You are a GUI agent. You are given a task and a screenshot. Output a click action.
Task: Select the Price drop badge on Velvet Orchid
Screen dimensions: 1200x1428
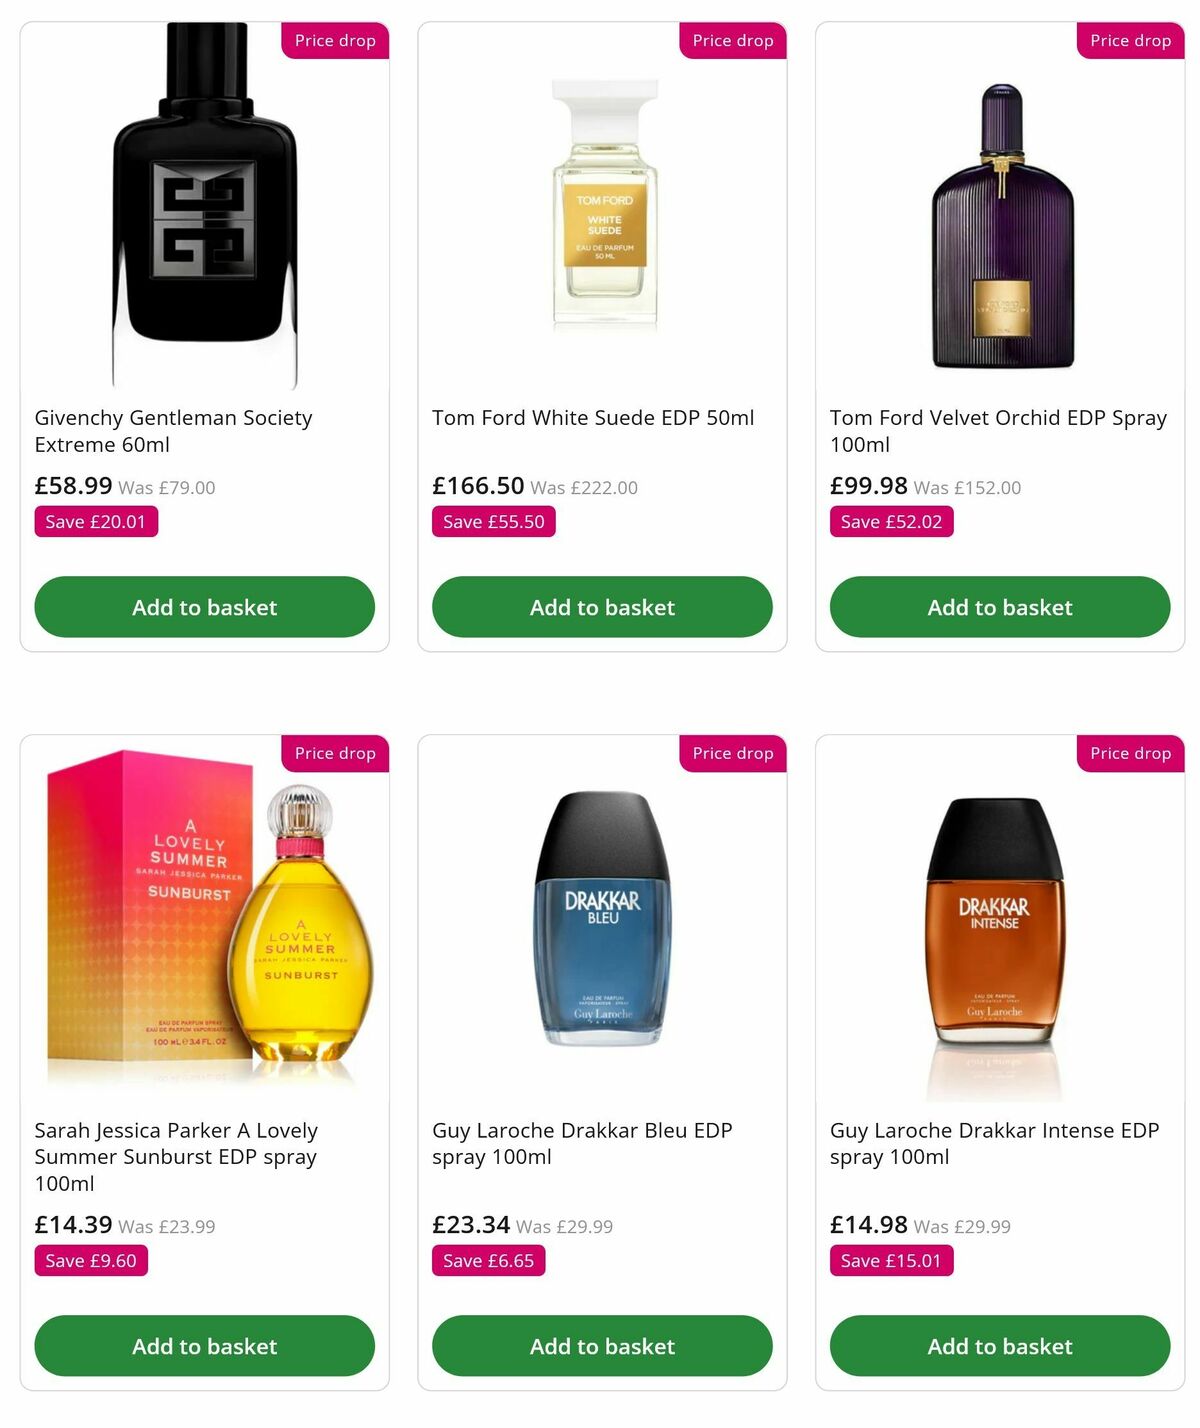(x=1129, y=41)
